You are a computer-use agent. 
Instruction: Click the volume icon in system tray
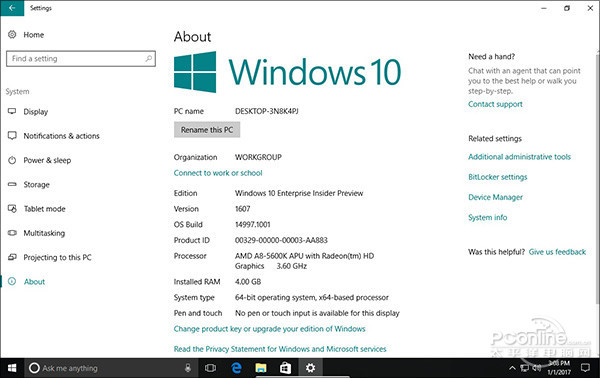536,368
